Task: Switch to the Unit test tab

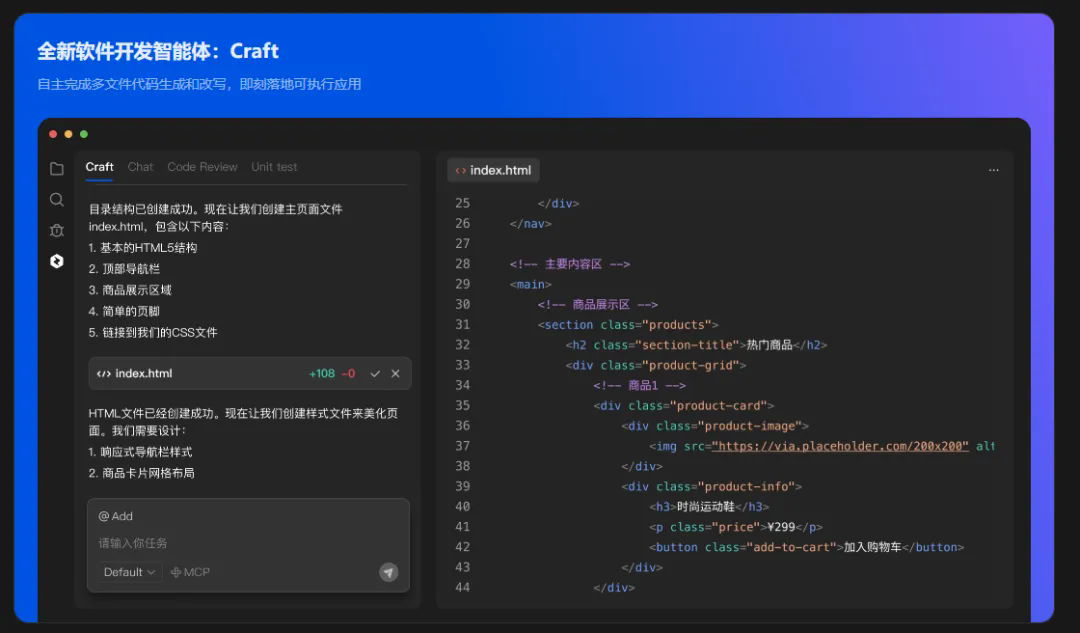Action: (x=273, y=166)
